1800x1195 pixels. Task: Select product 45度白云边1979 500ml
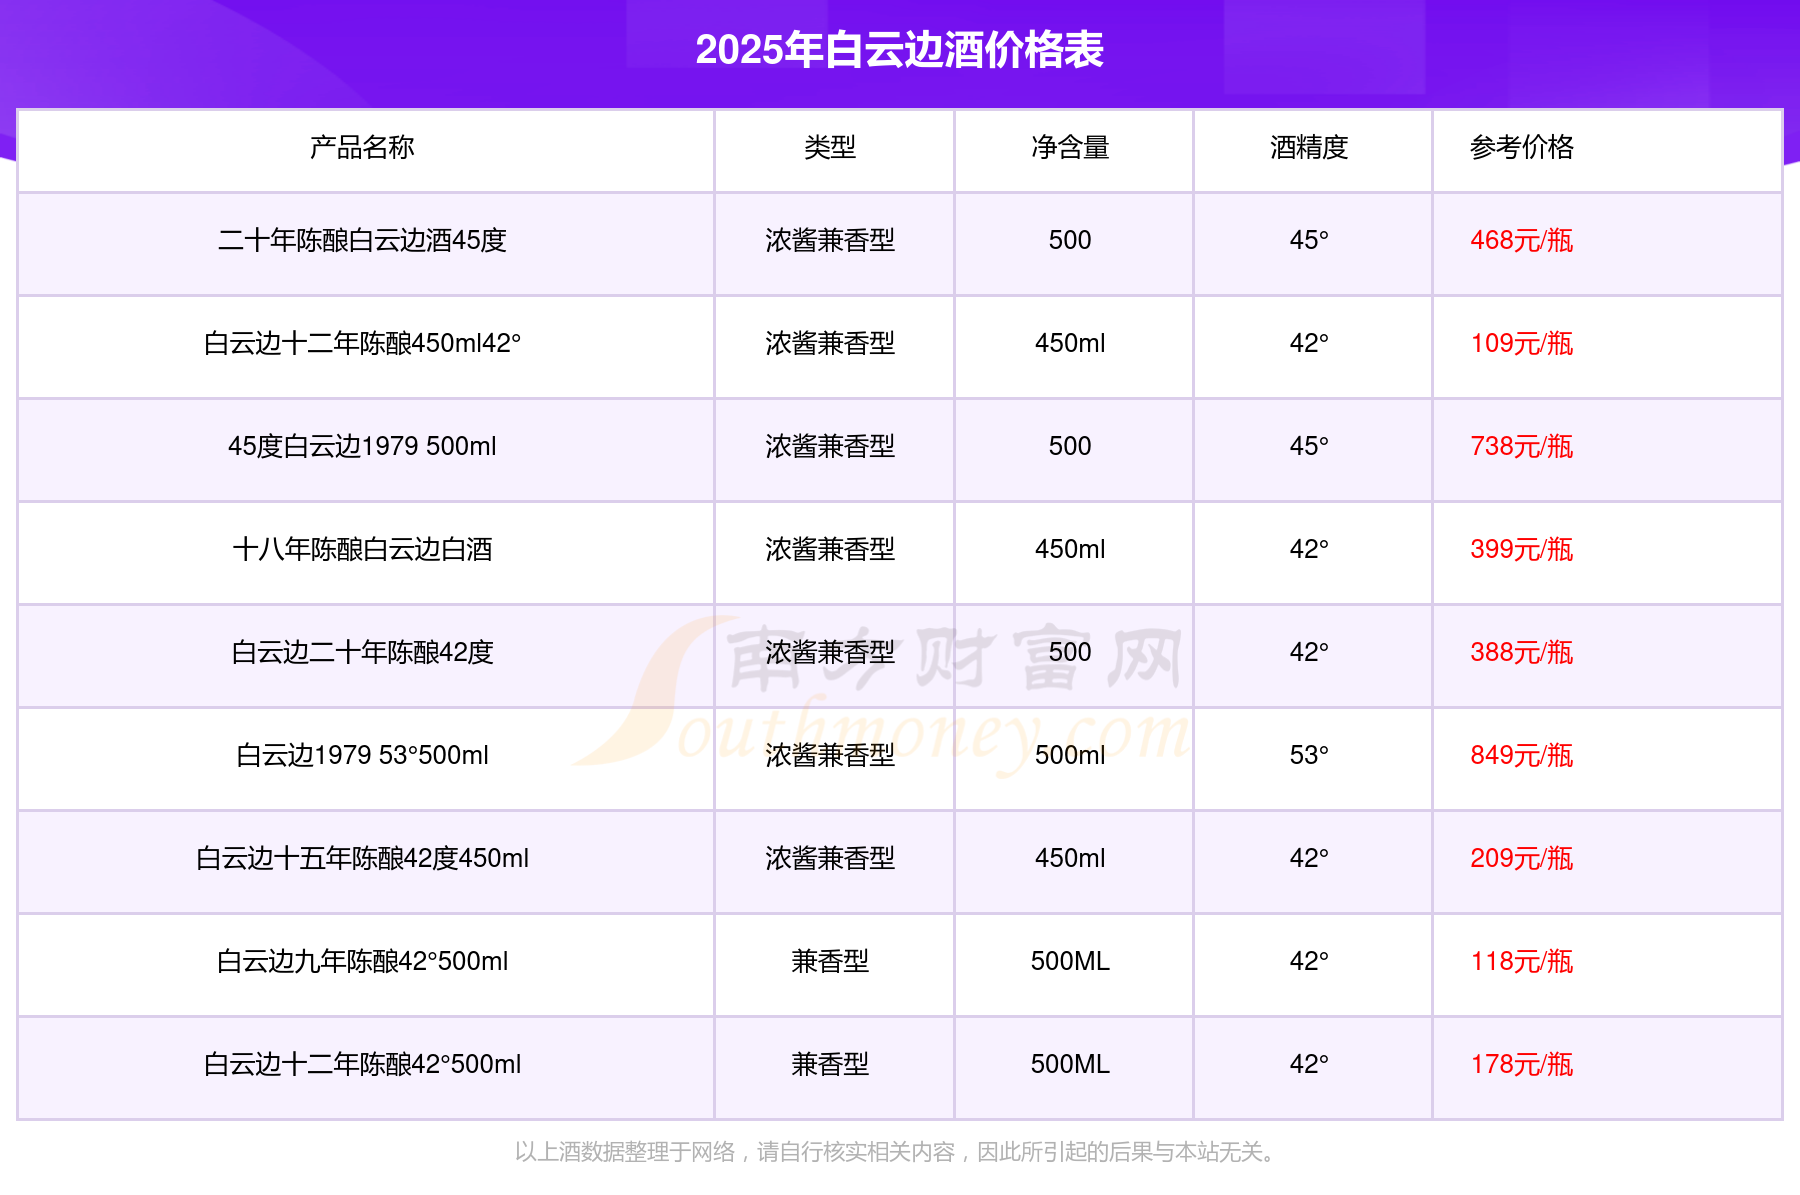[x=362, y=446]
